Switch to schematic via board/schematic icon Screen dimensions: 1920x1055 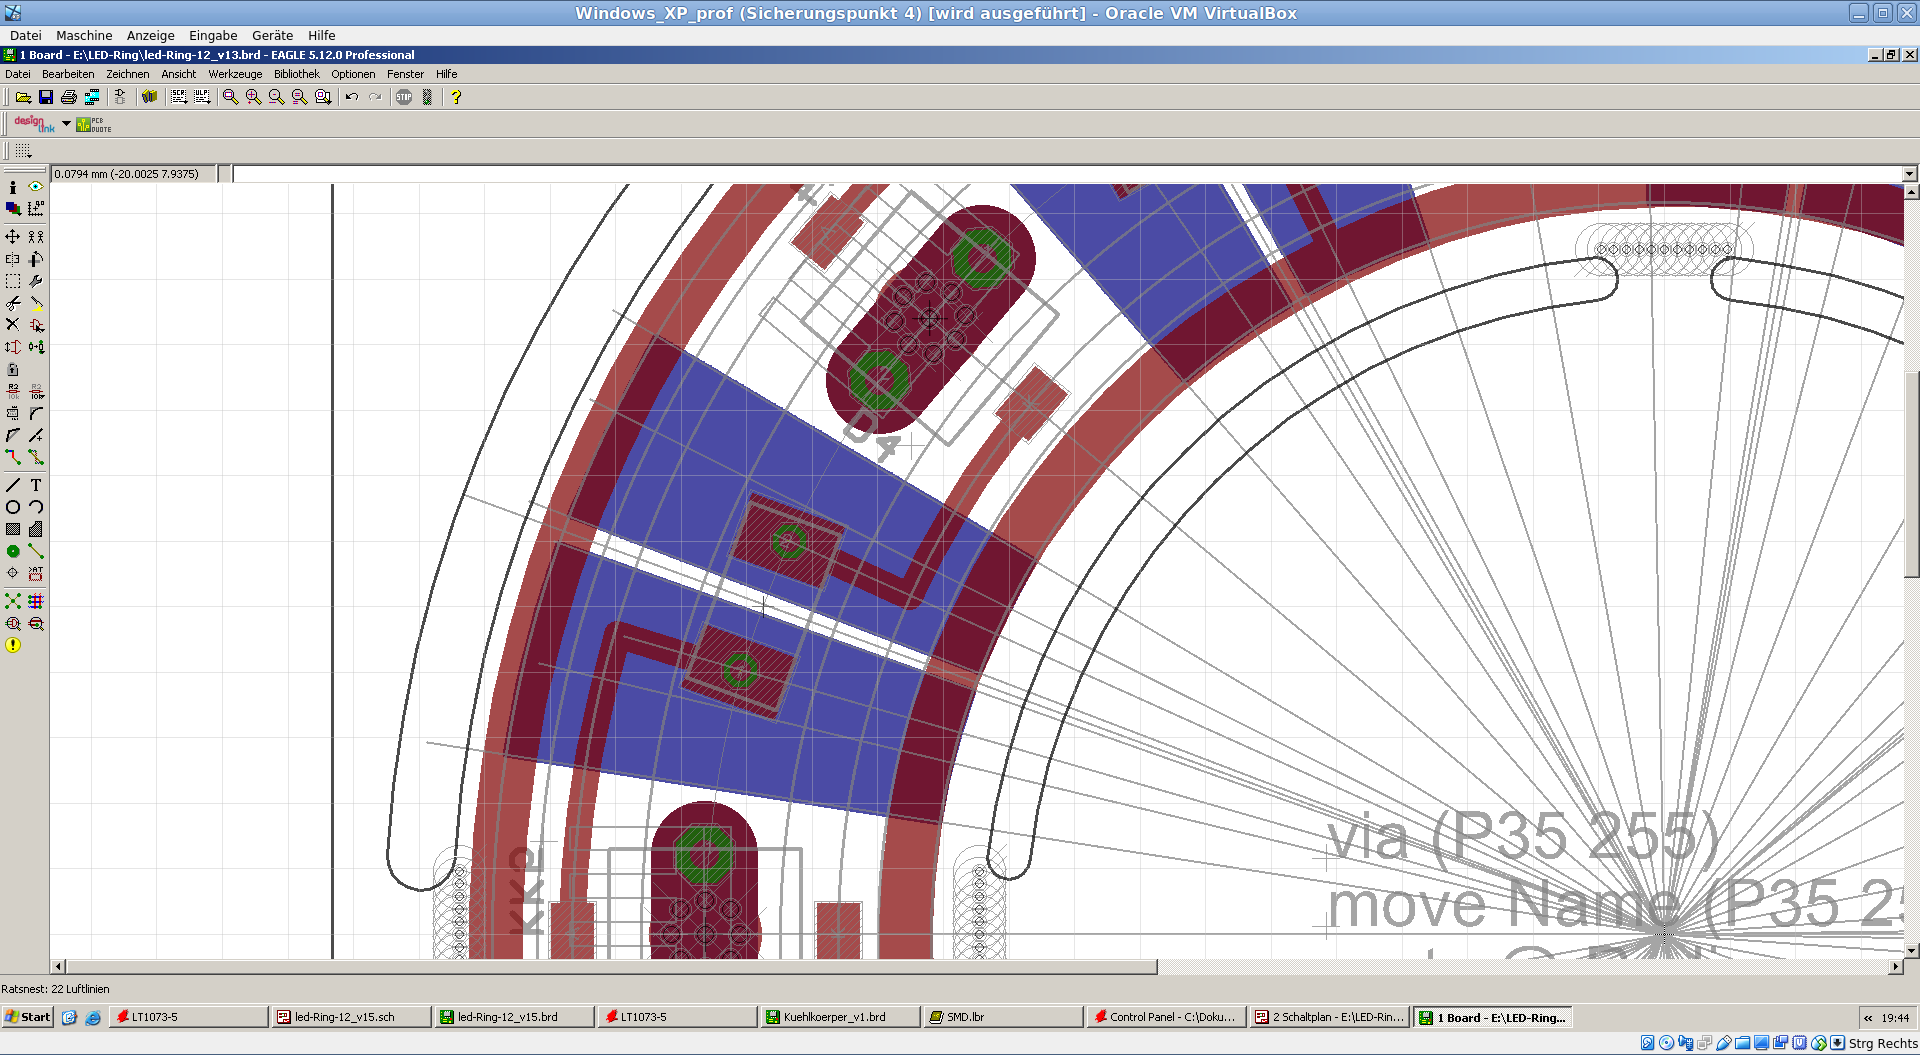tap(120, 97)
